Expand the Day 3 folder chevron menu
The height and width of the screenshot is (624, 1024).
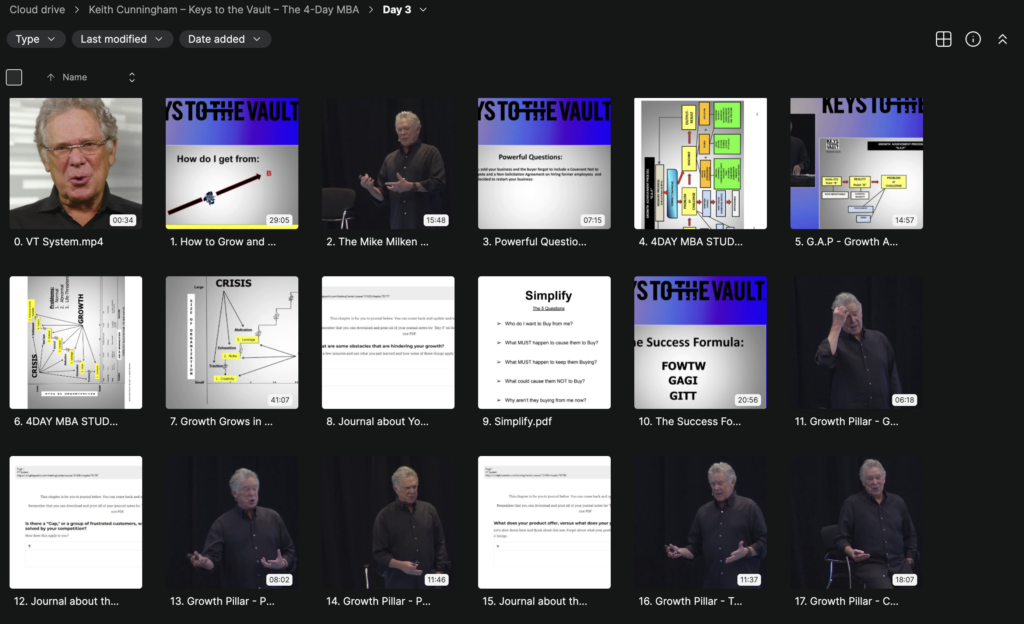[x=423, y=10]
